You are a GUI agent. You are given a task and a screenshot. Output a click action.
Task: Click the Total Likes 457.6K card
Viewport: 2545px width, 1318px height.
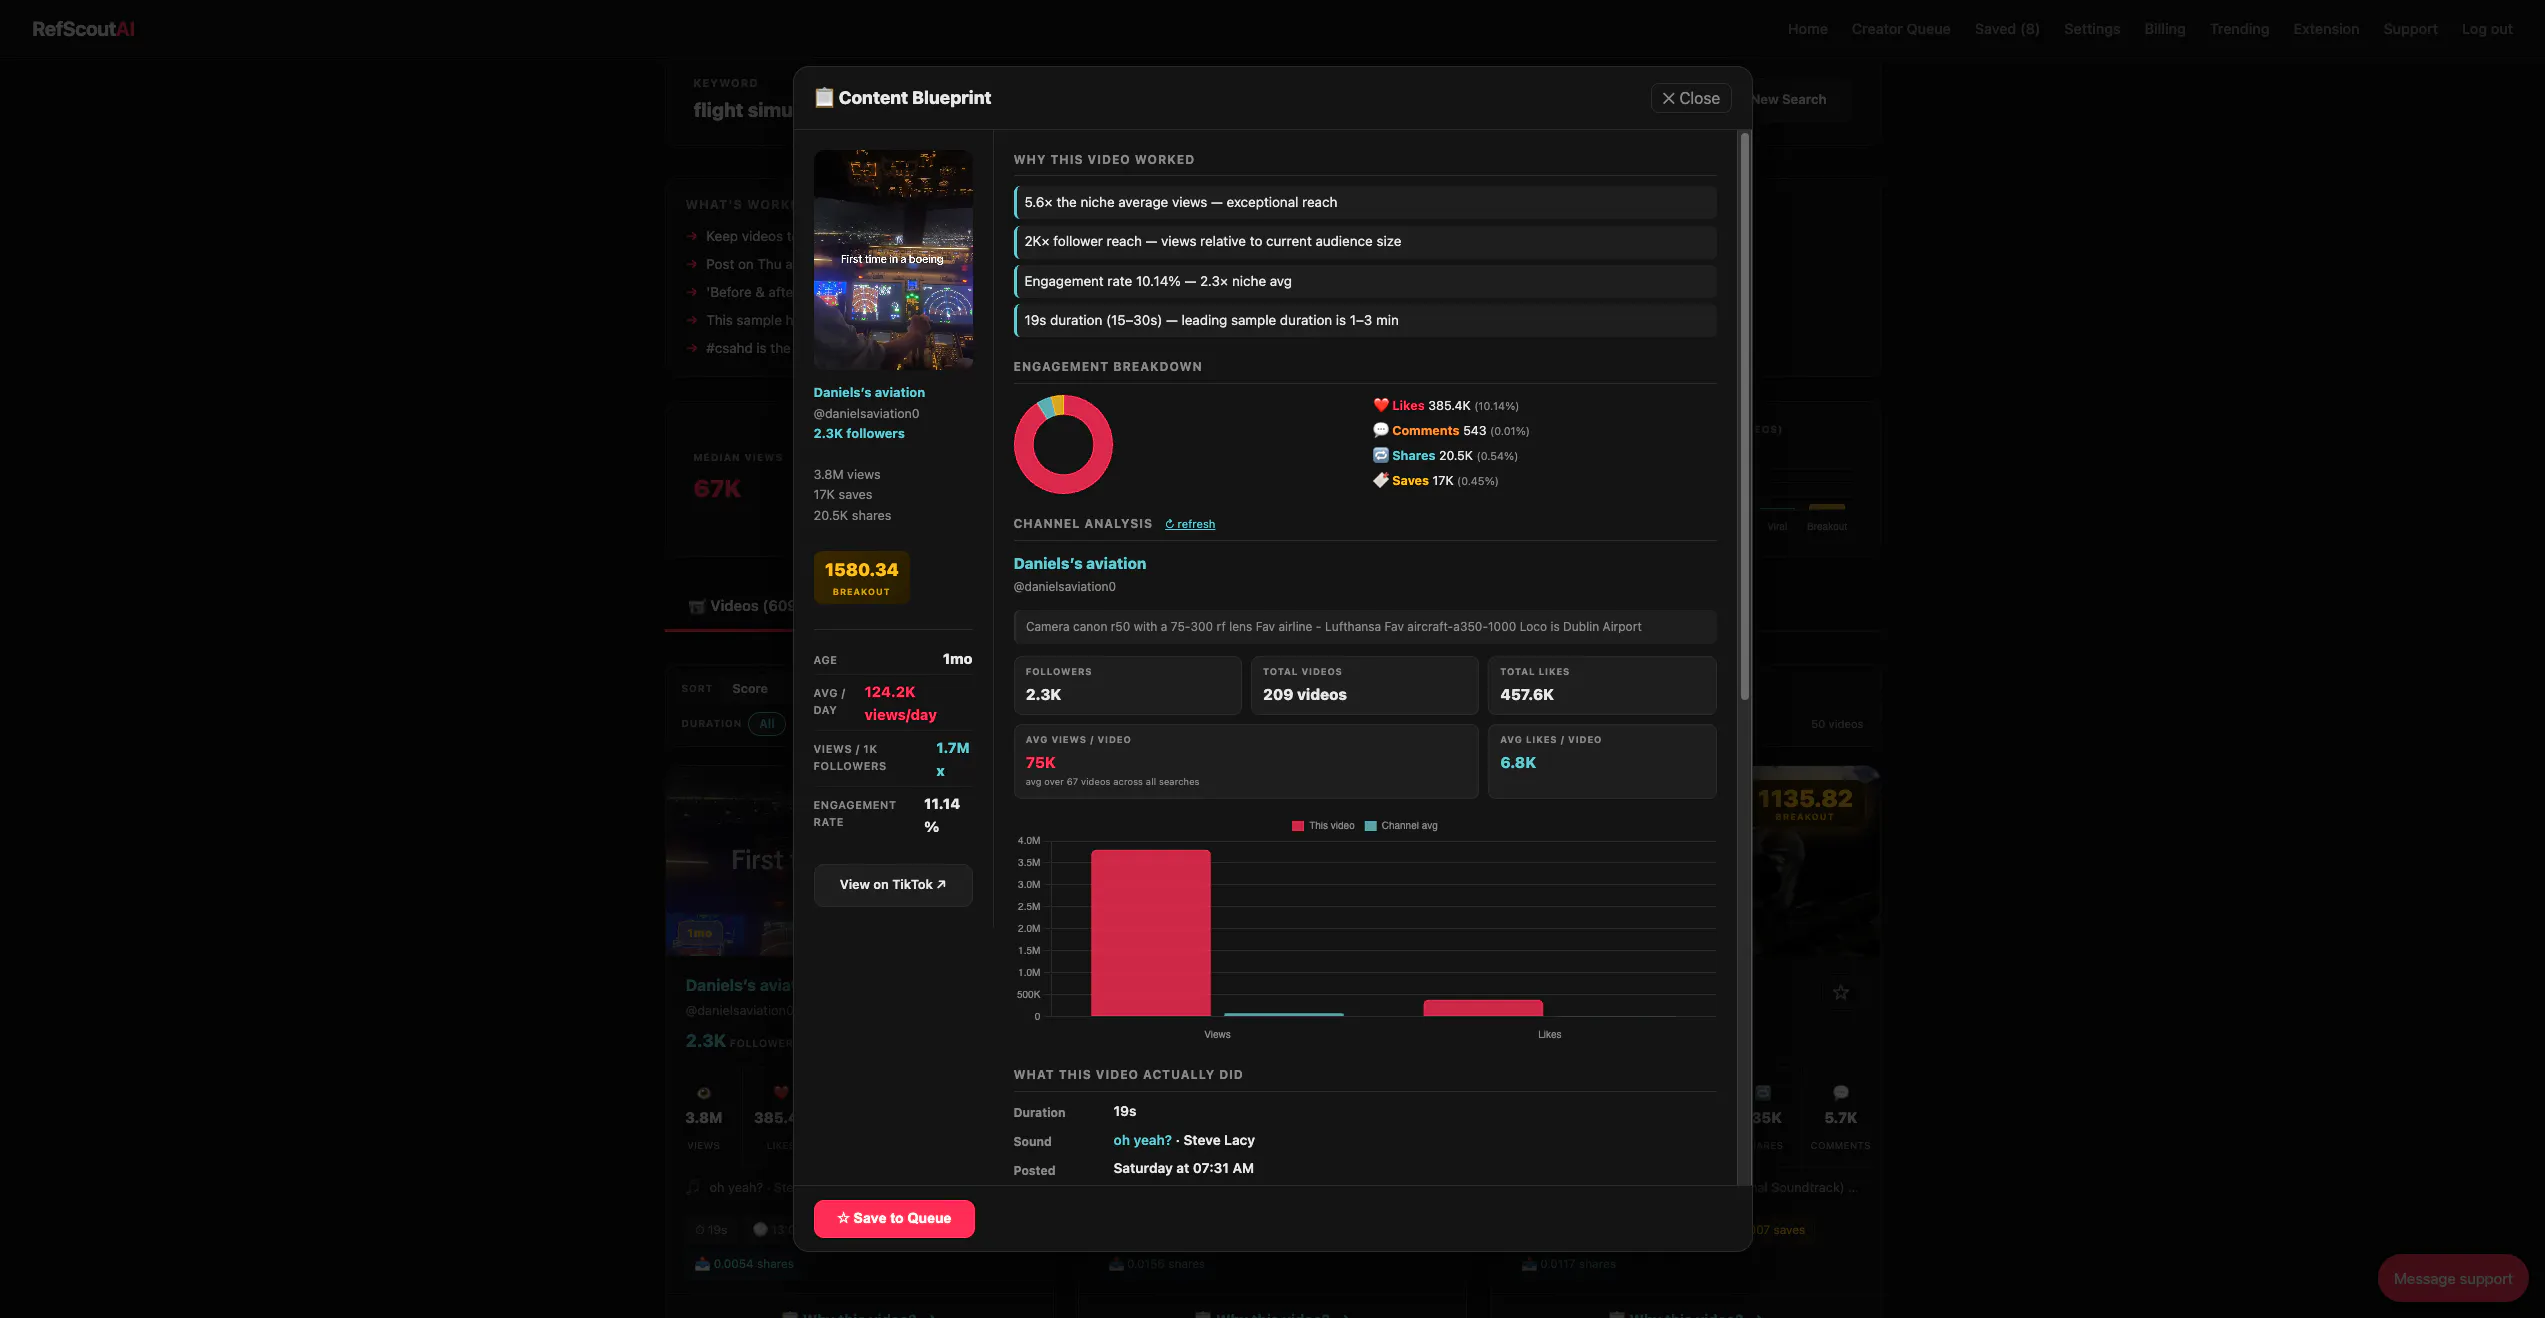[x=1602, y=685]
